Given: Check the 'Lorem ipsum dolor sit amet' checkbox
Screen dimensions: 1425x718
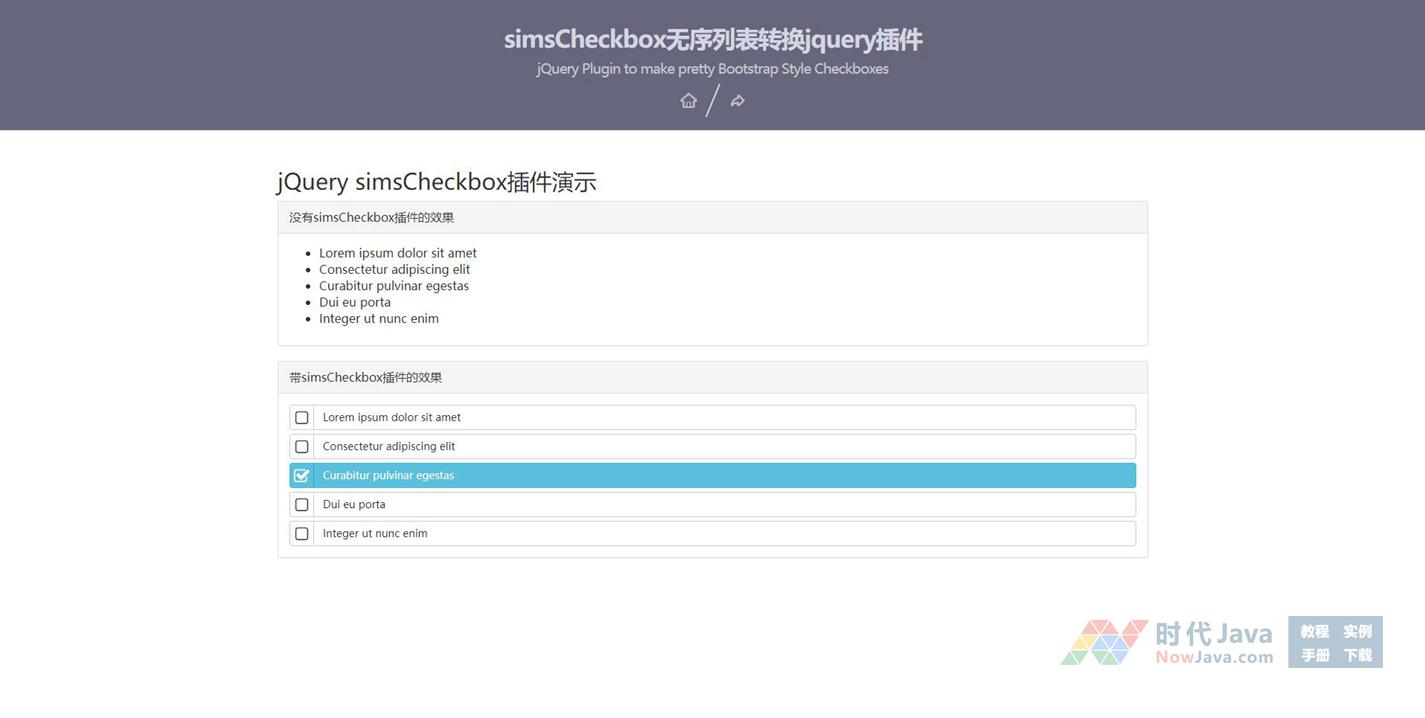Looking at the screenshot, I should pyautogui.click(x=302, y=418).
